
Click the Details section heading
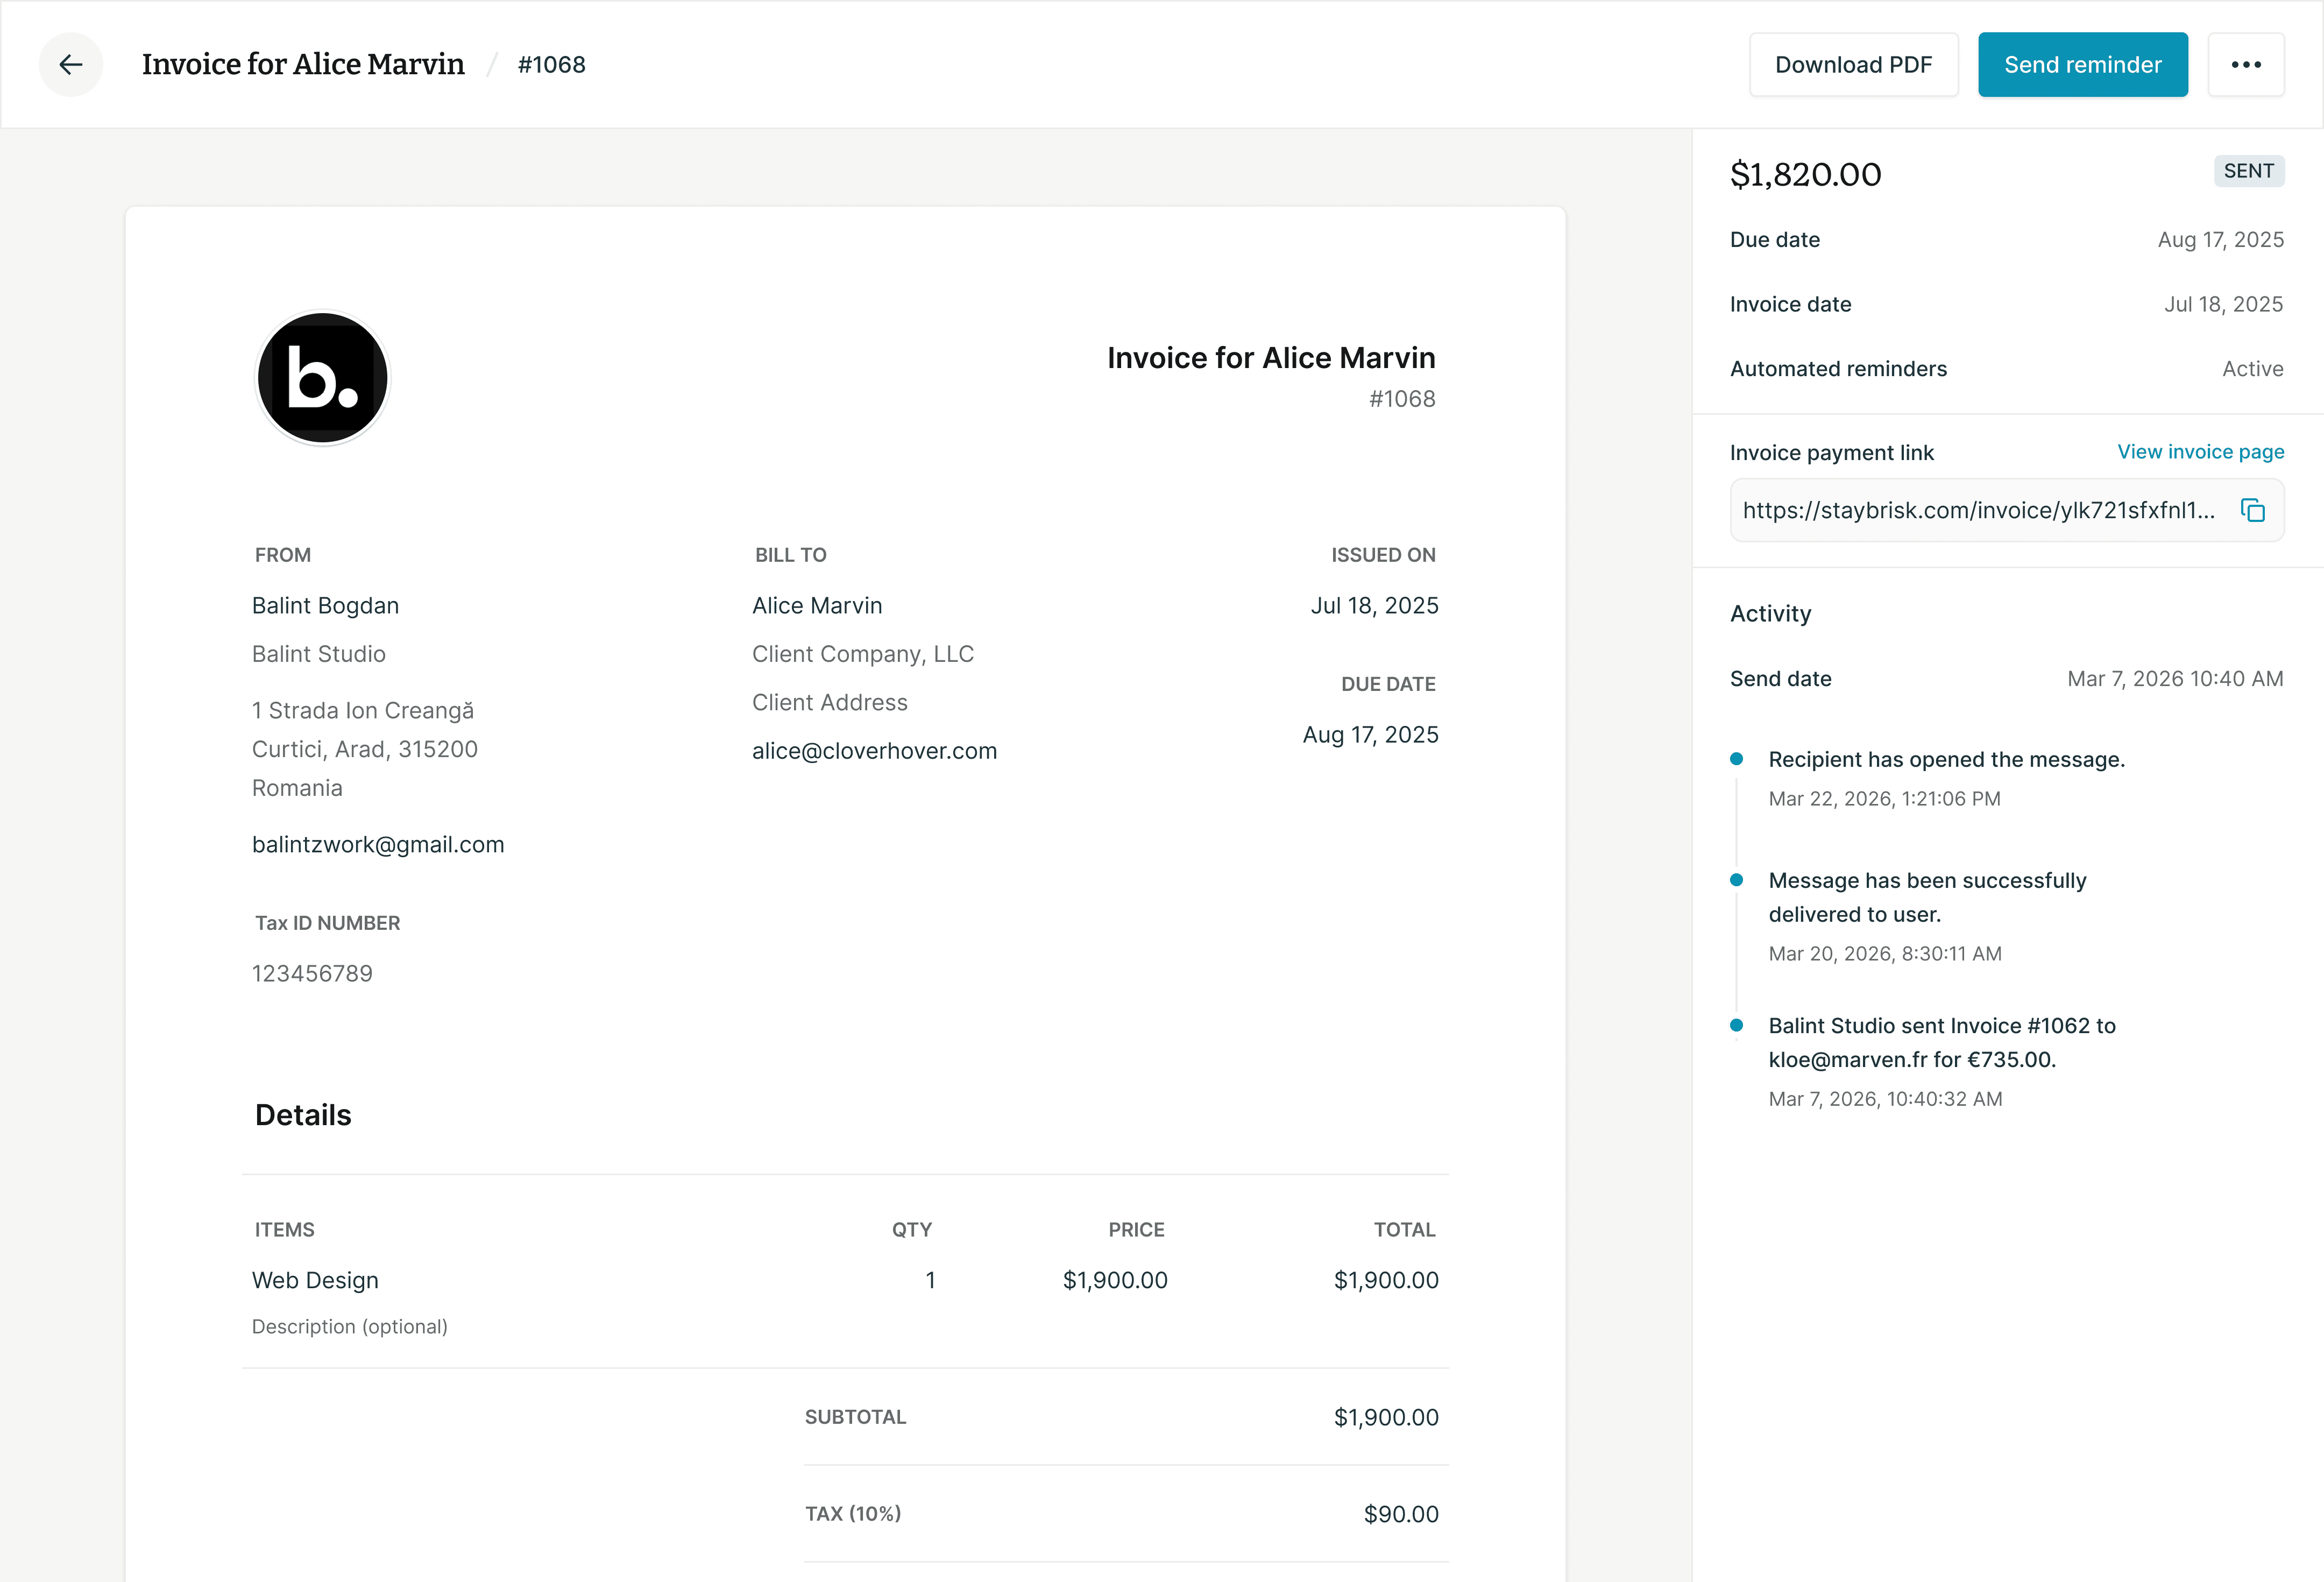pos(303,1115)
